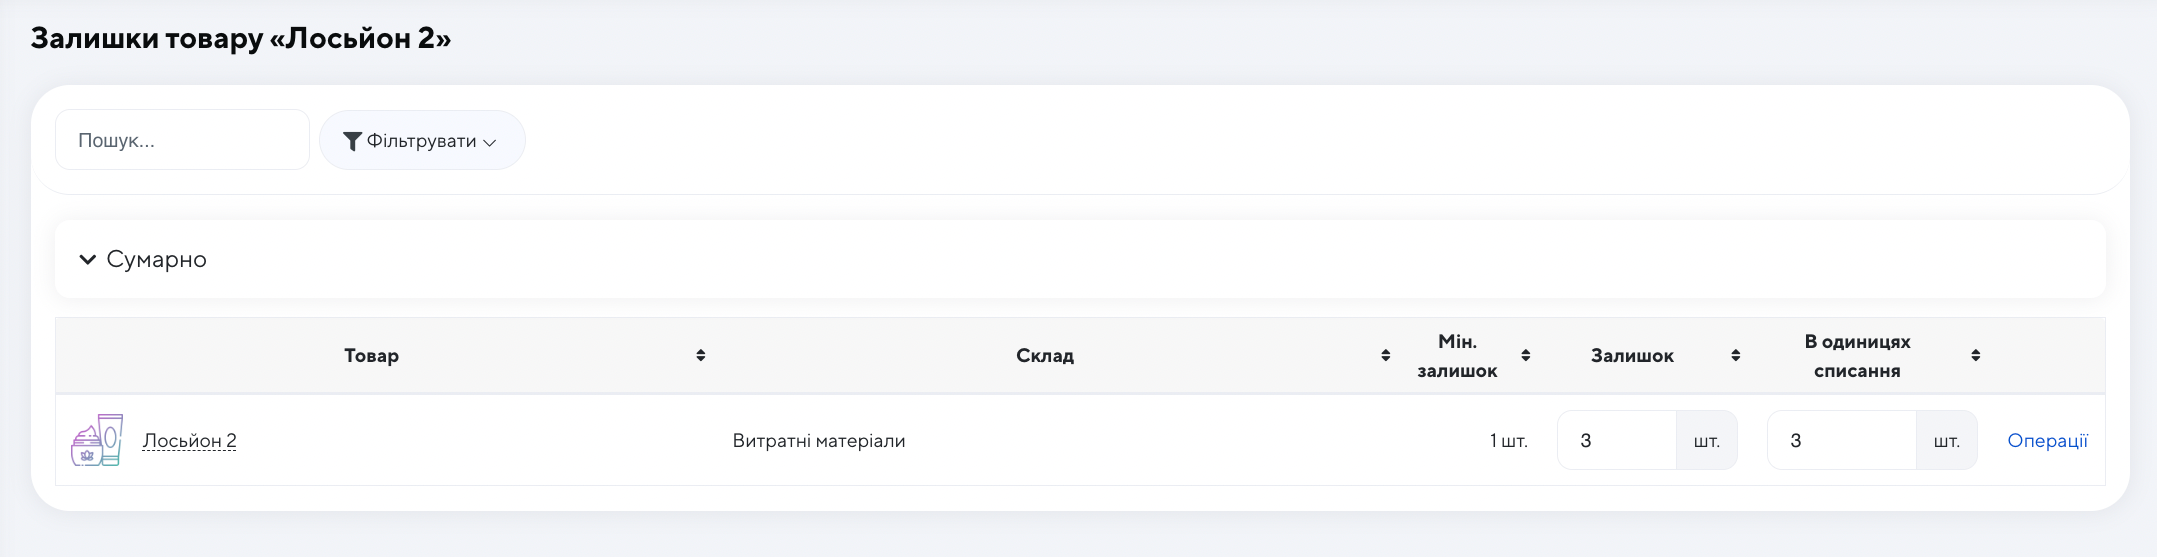Click the Залишок quantity input field

[x=1617, y=440]
